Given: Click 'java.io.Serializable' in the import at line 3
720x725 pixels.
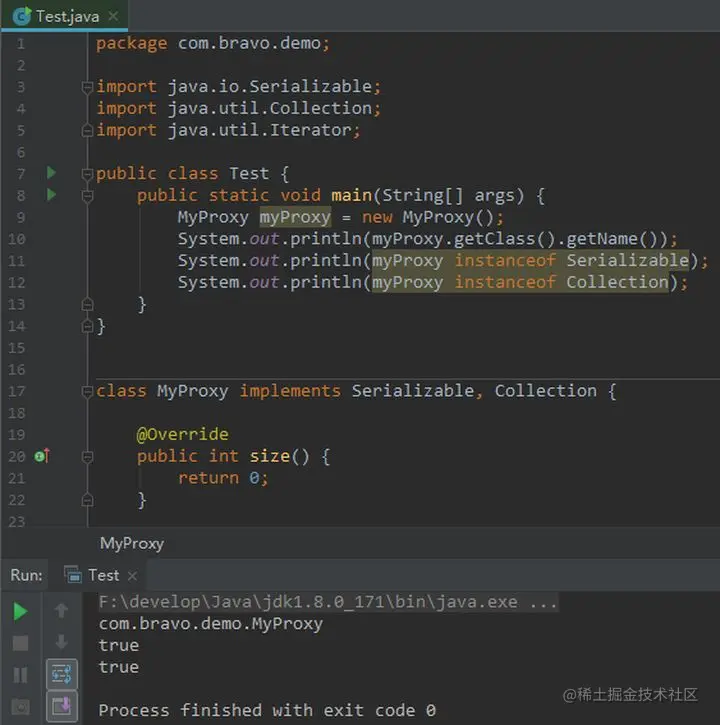Looking at the screenshot, I should 270,86.
